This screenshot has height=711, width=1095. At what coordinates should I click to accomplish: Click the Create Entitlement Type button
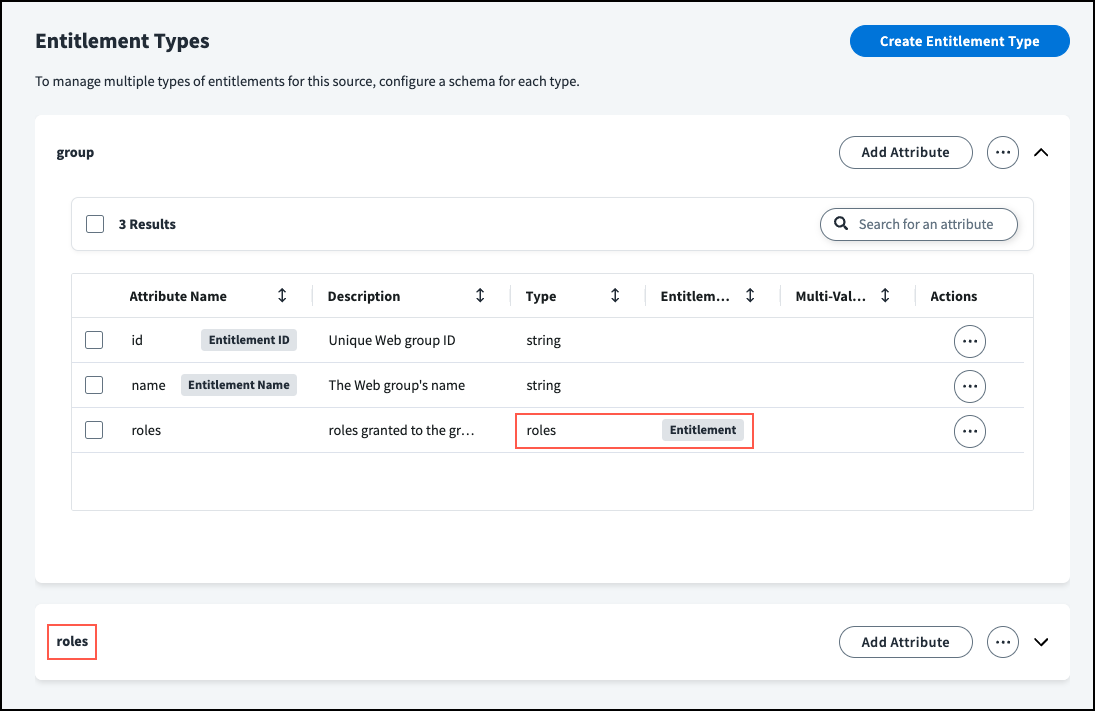pyautogui.click(x=959, y=41)
